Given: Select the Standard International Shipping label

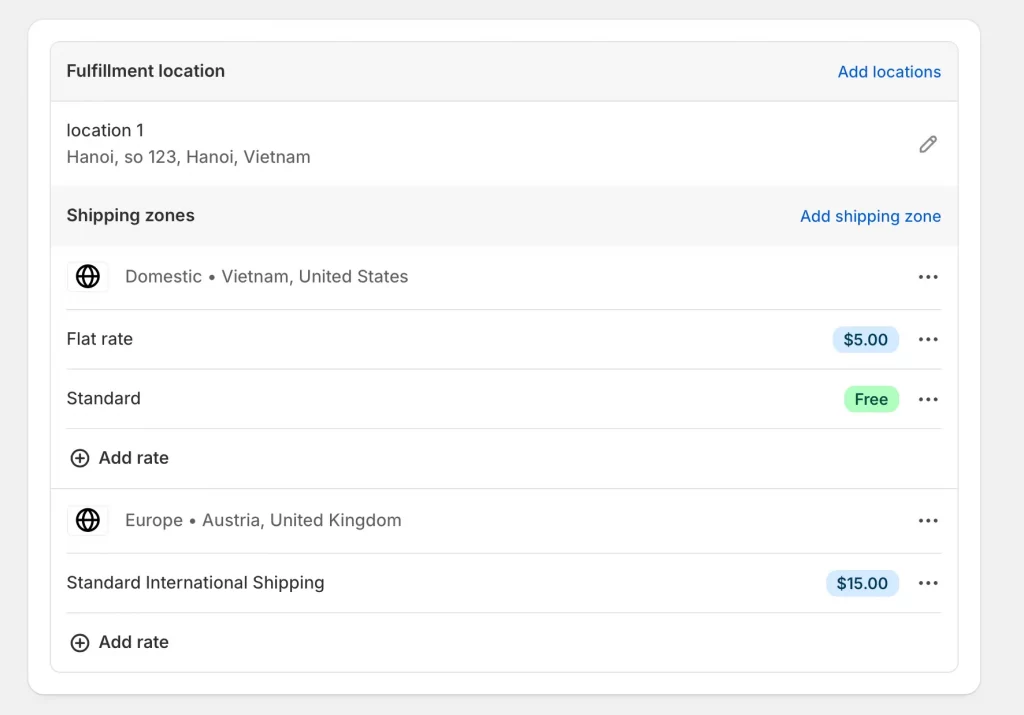Looking at the screenshot, I should point(195,583).
